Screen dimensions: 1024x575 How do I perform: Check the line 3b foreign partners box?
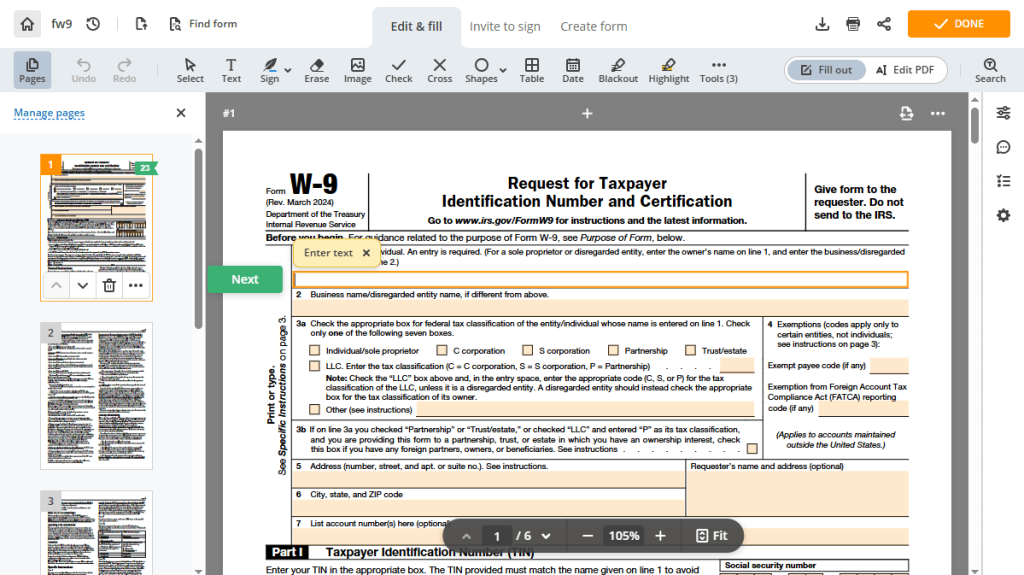click(x=752, y=449)
